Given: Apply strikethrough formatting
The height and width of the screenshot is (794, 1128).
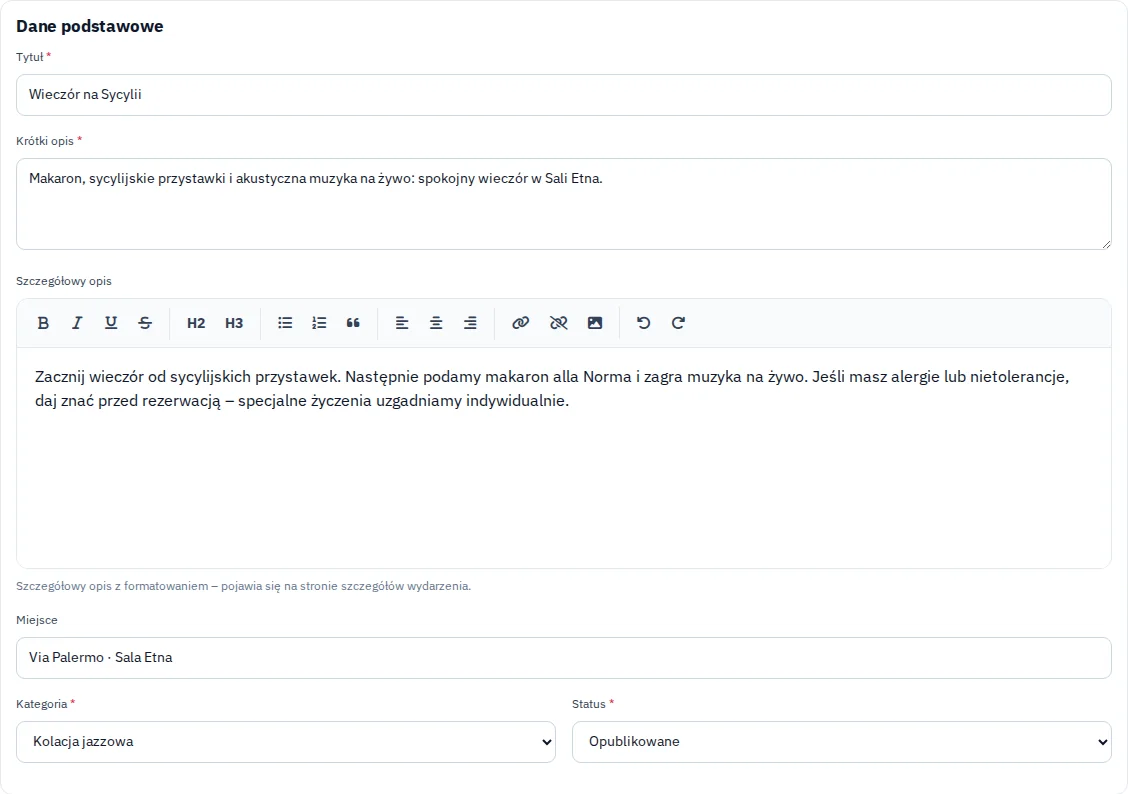Looking at the screenshot, I should (x=145, y=323).
